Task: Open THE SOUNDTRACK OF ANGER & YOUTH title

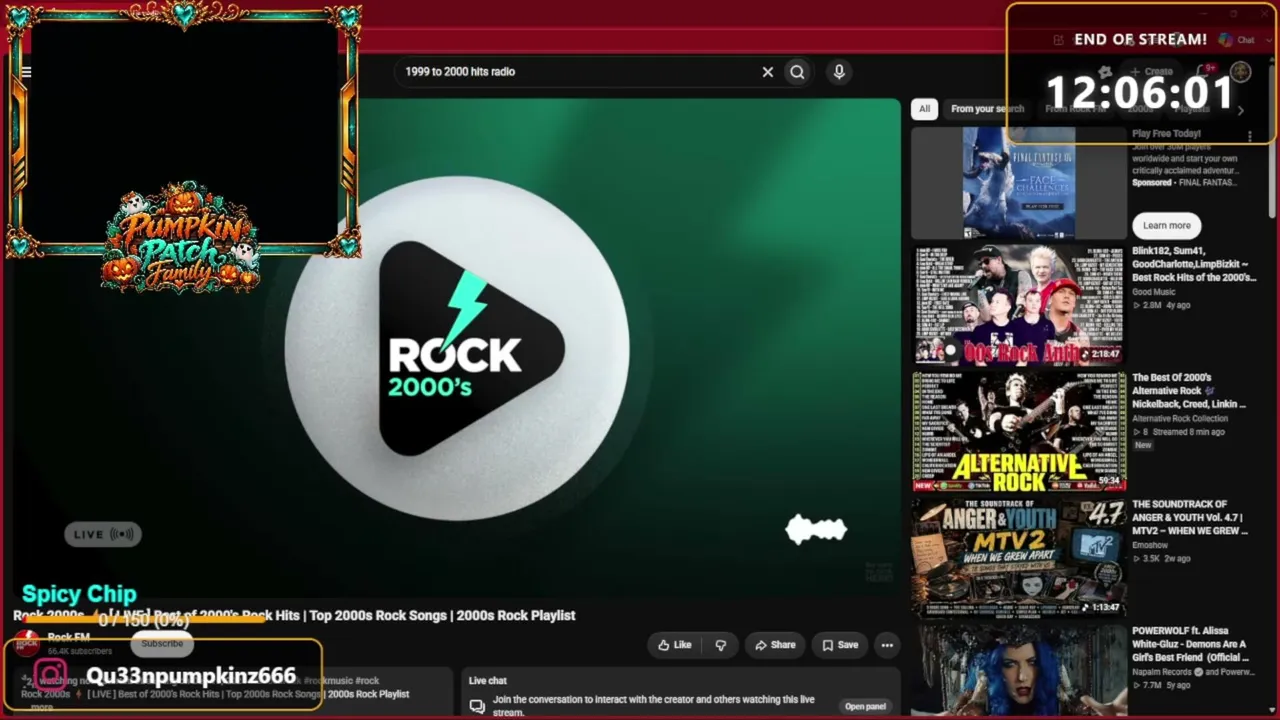Action: click(1190, 518)
